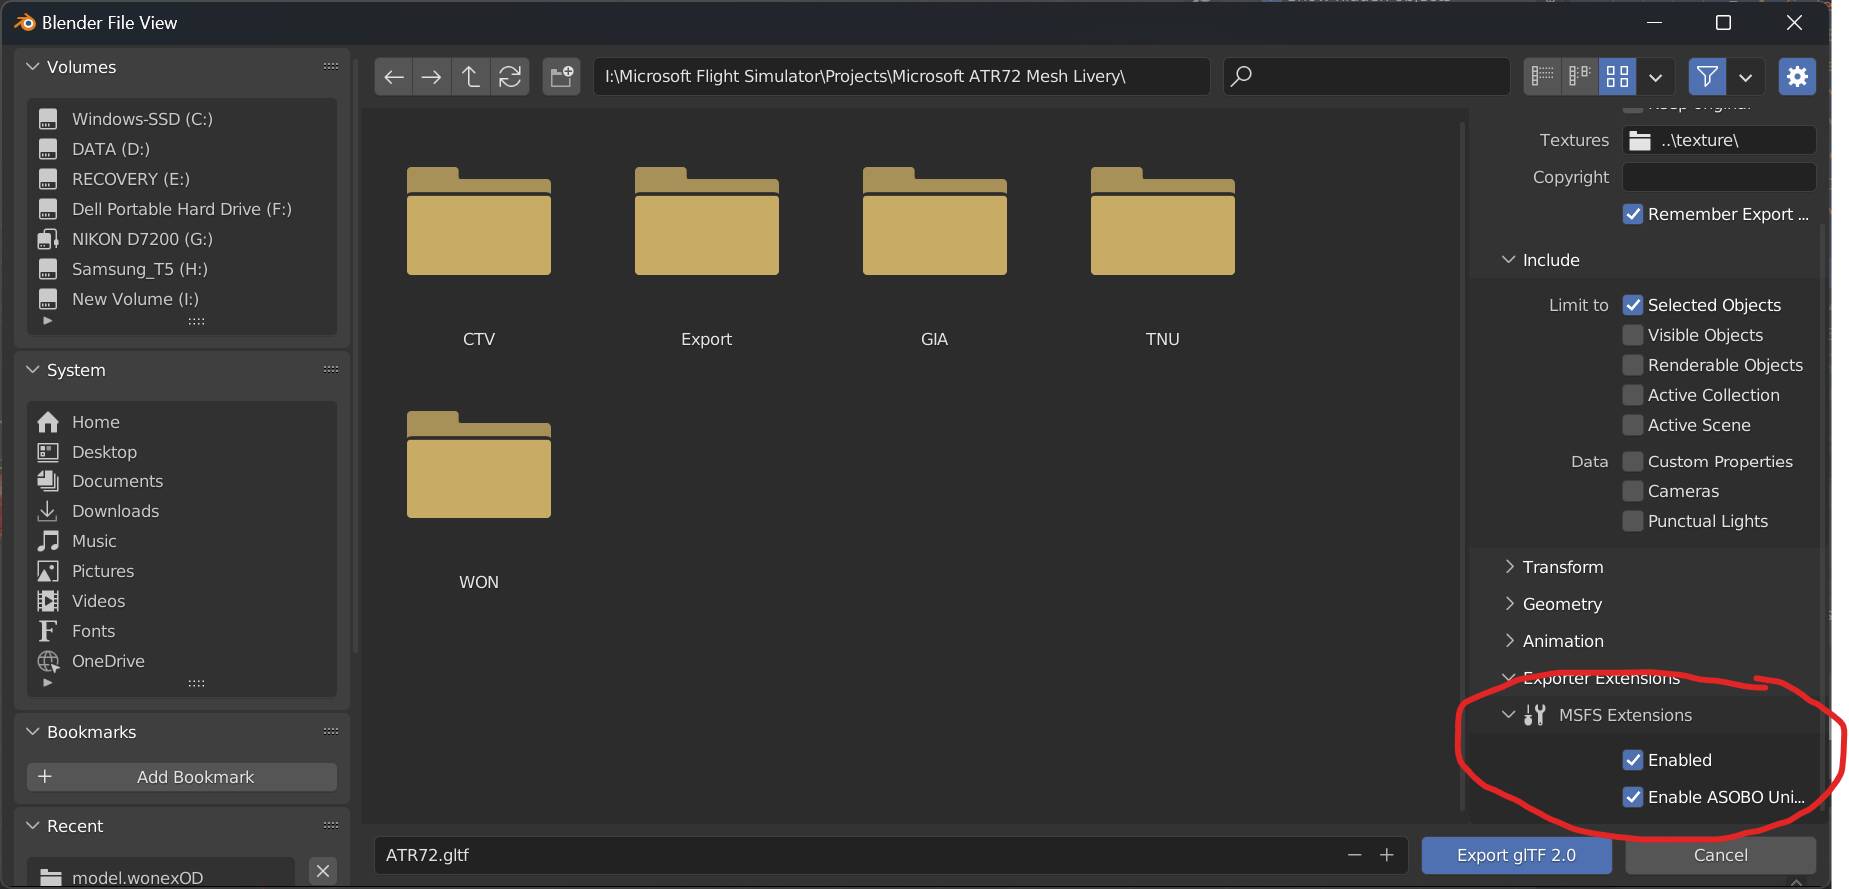Increment file name number plus button
Screen dimensions: 1849x889
coord(1387,855)
